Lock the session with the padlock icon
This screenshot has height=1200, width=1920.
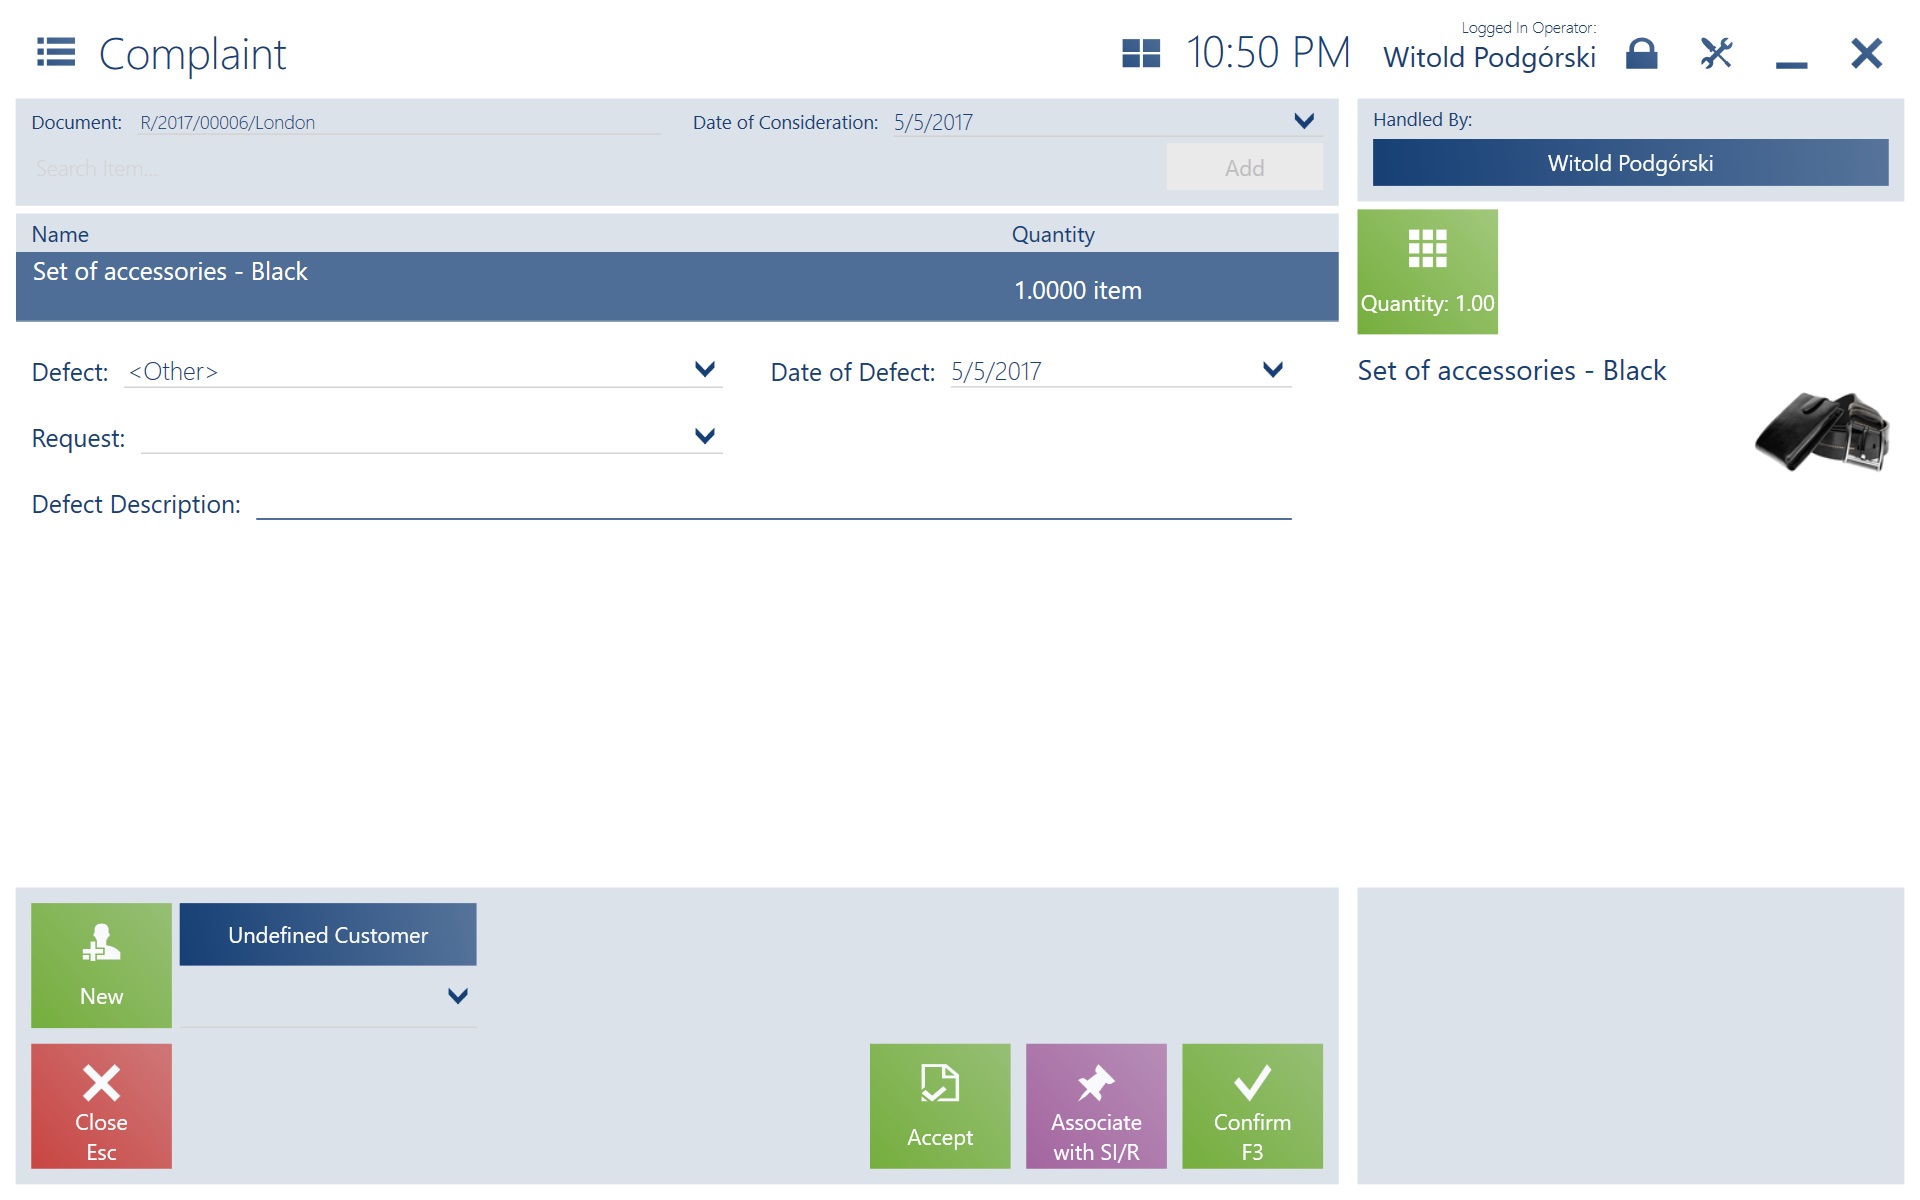tap(1641, 53)
